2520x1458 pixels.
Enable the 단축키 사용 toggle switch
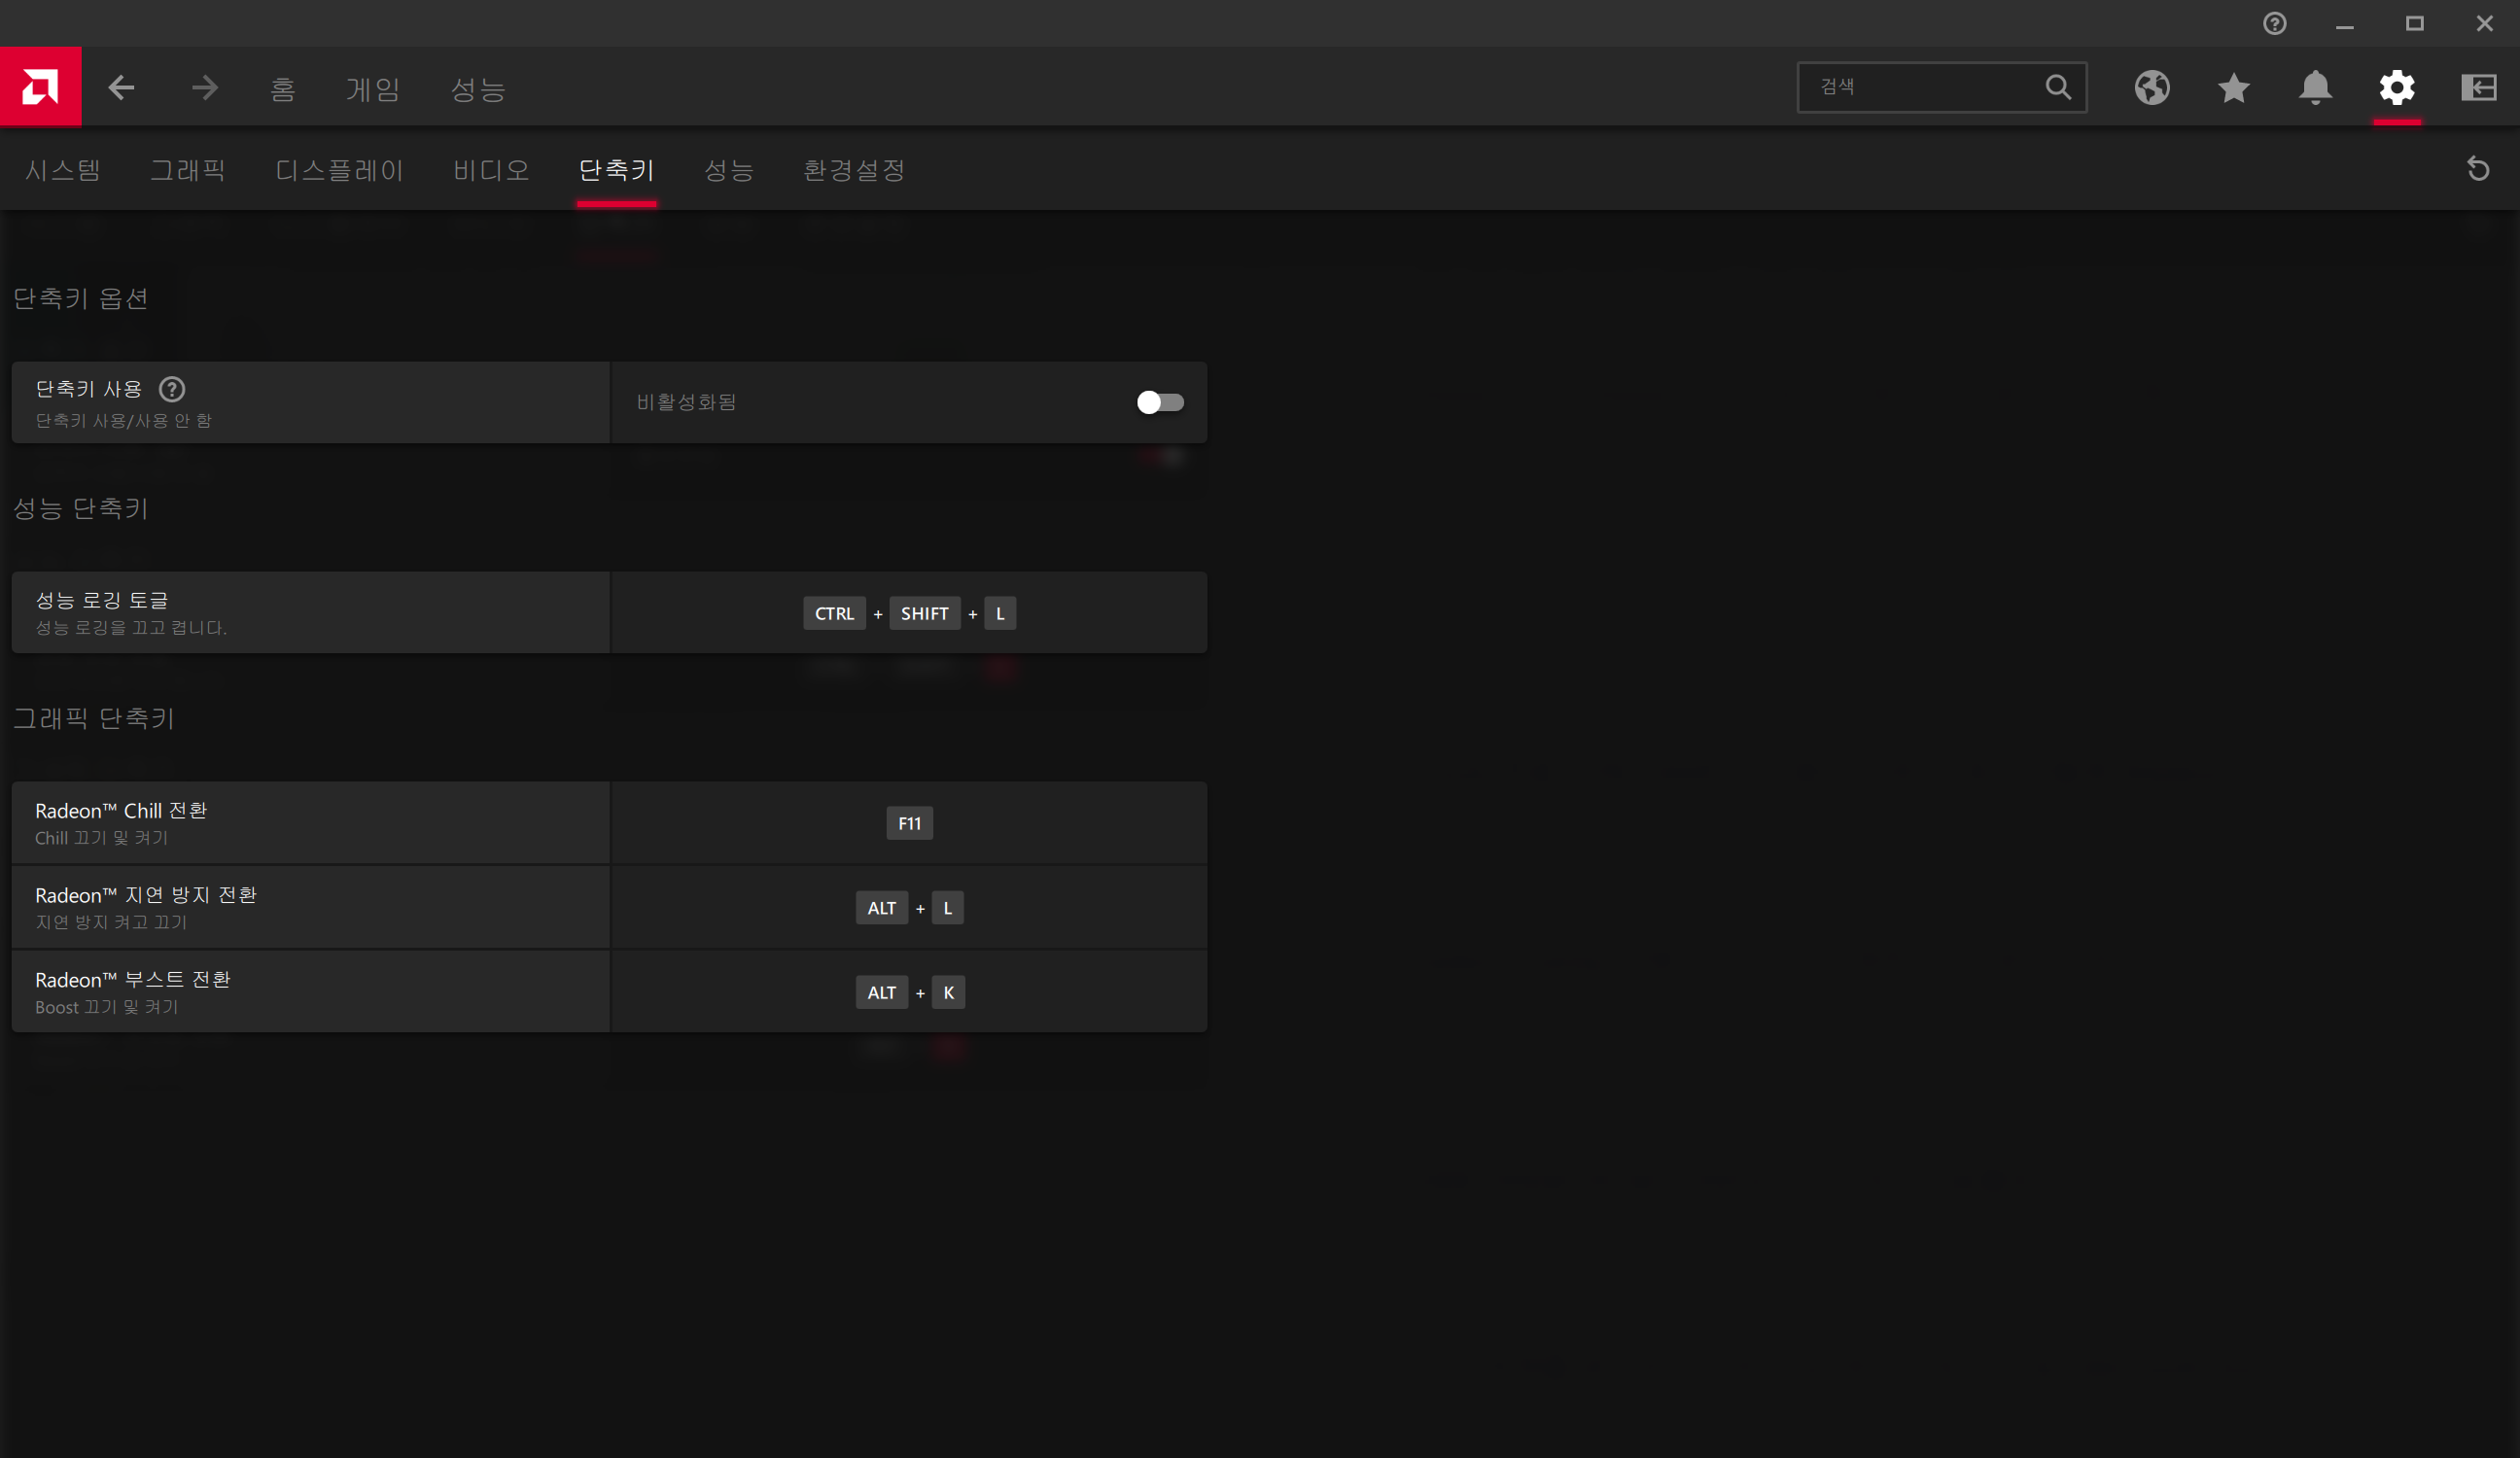[x=1159, y=402]
